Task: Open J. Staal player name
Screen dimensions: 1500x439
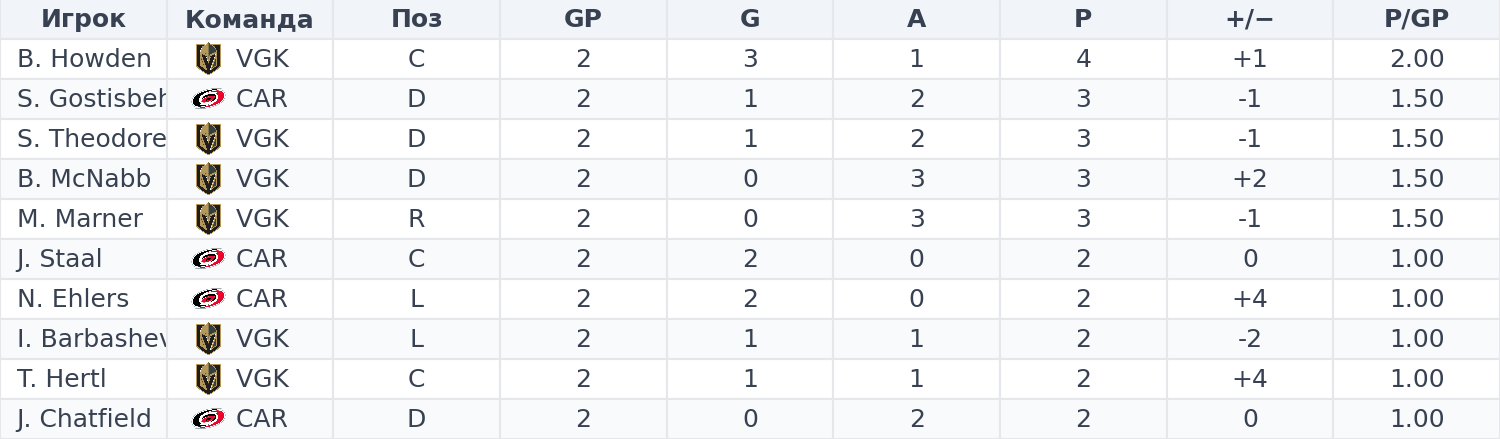Action: pos(60,259)
